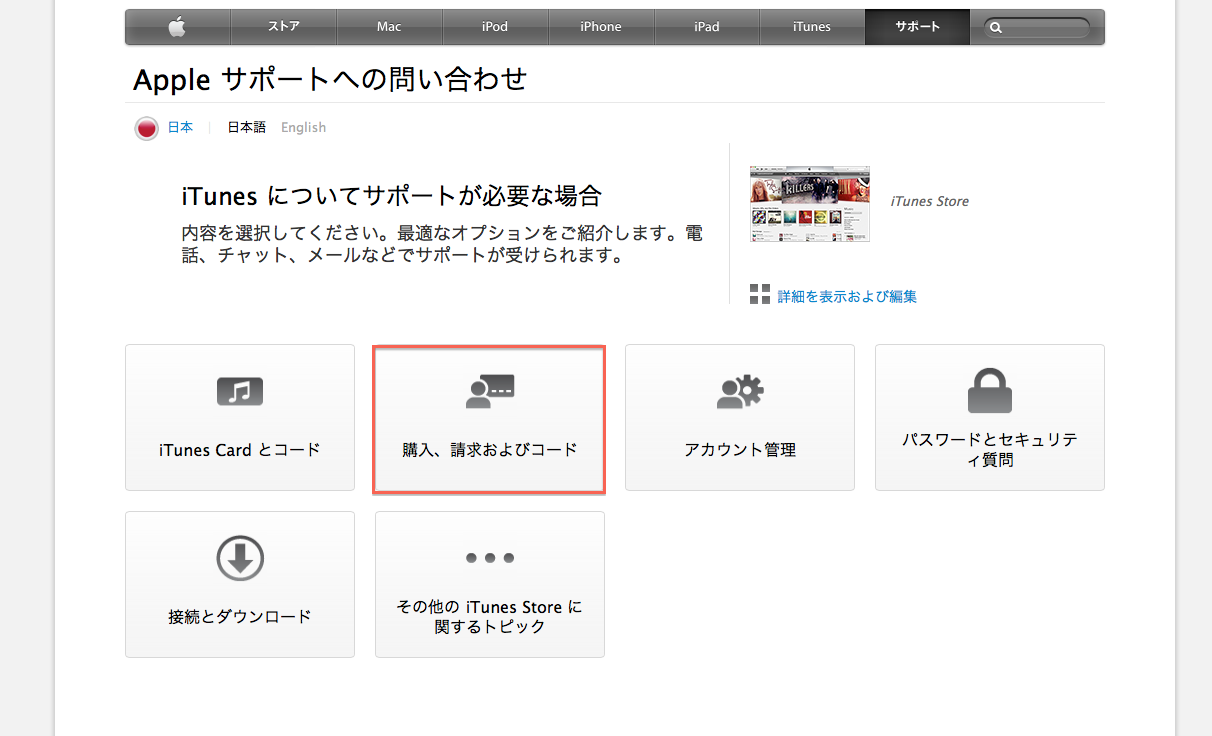Click the Japan flag icon
Viewport: 1212px width, 736px height.
click(147, 128)
